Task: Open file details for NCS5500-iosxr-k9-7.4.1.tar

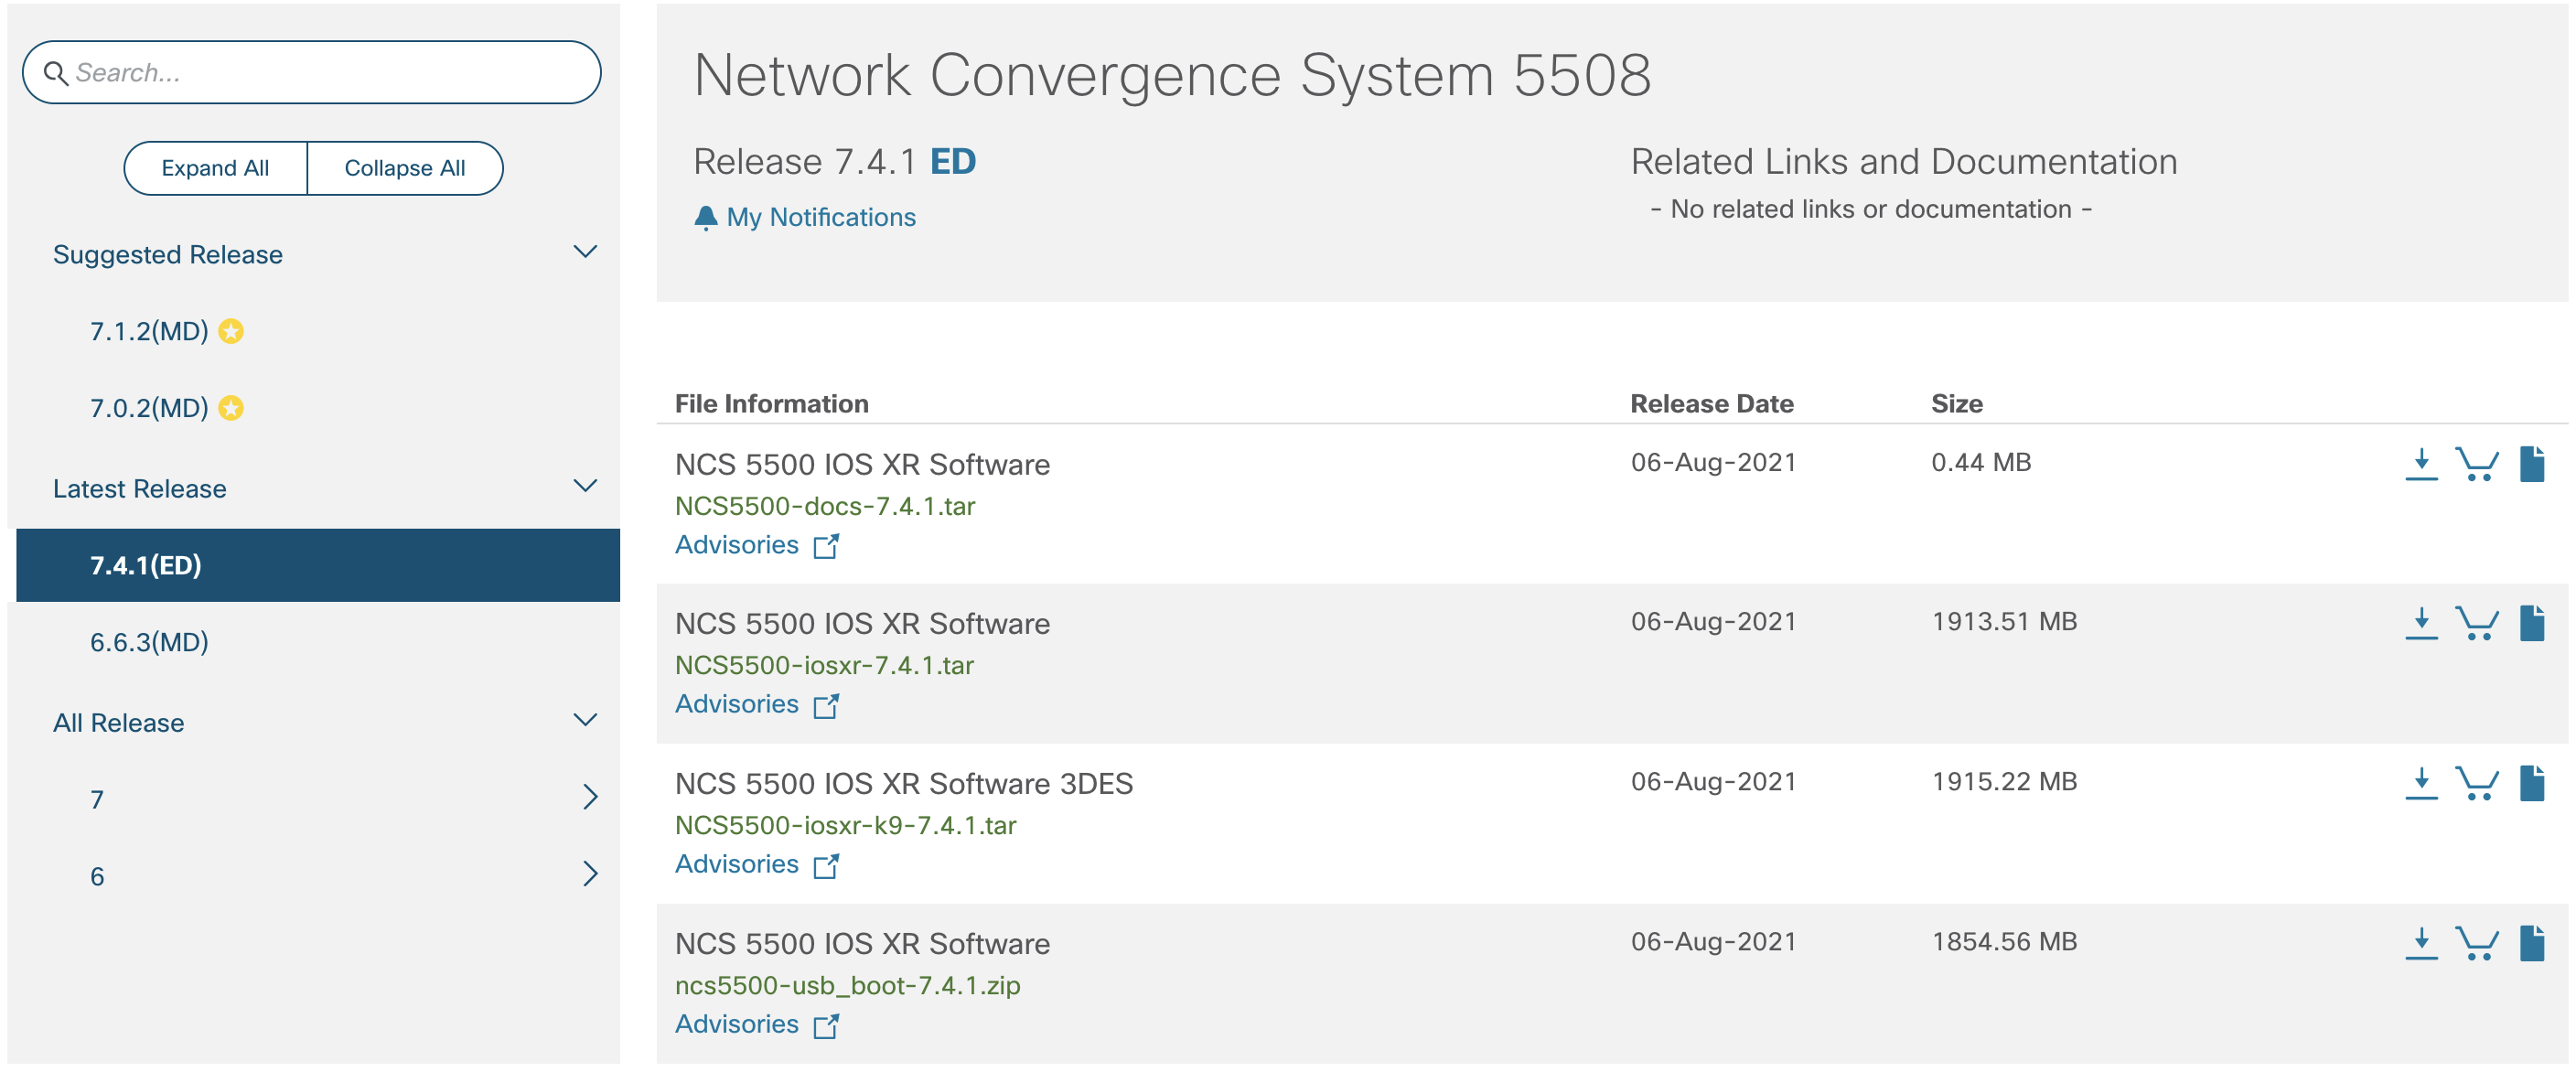Action: coord(2532,783)
